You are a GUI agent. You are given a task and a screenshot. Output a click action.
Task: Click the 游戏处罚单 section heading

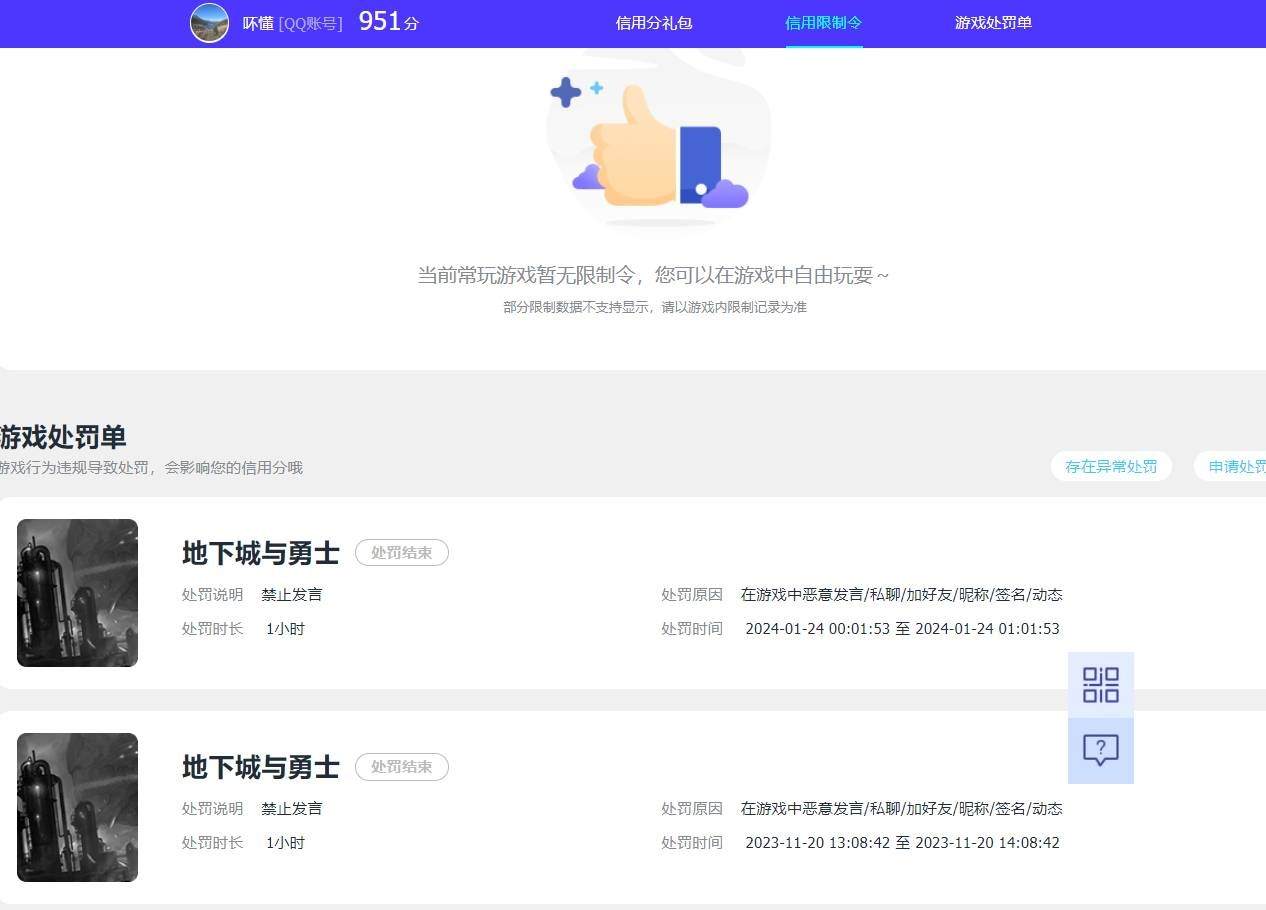tap(63, 437)
